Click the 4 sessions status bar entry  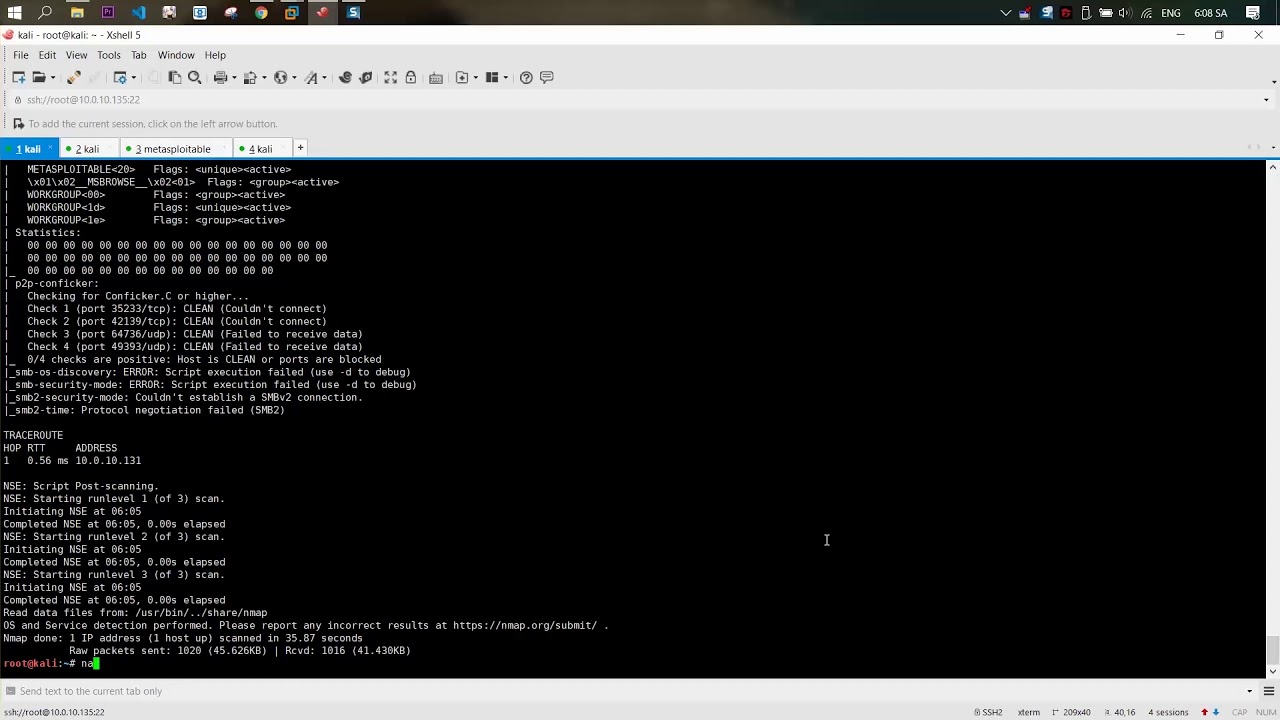(1168, 712)
